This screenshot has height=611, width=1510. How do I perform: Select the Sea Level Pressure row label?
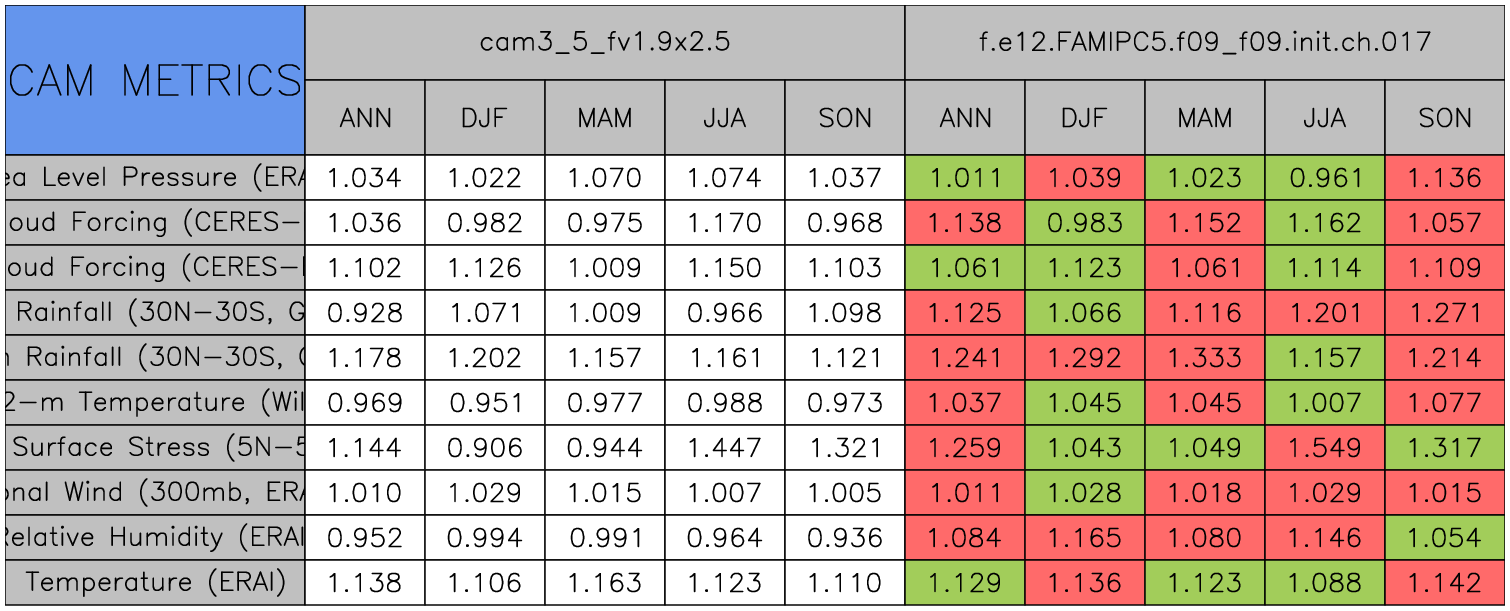pos(155,178)
